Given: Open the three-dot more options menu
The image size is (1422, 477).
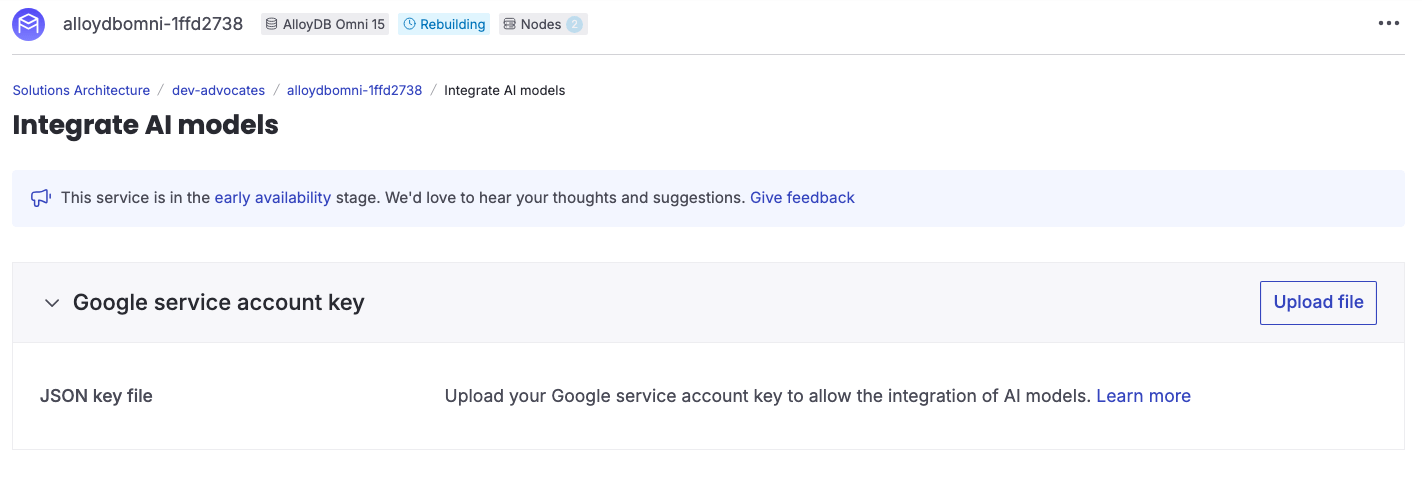Looking at the screenshot, I should click(1388, 24).
